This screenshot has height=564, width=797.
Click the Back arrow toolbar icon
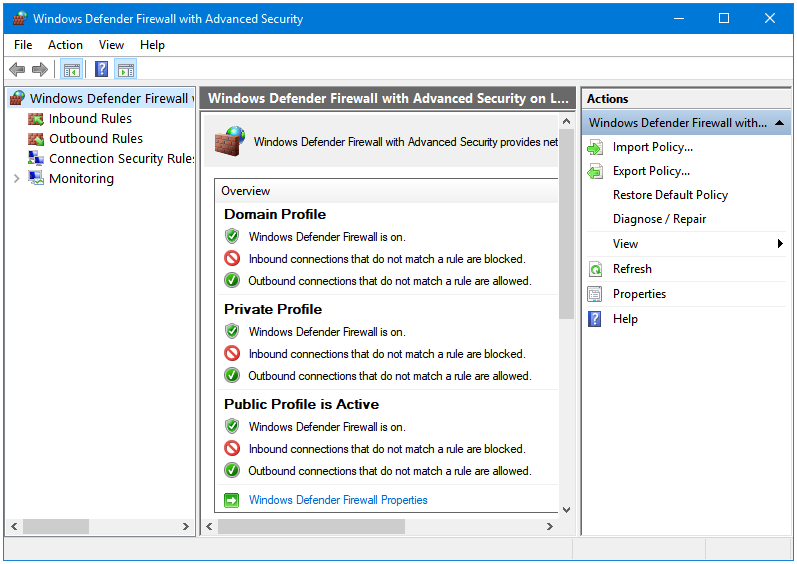coord(17,69)
